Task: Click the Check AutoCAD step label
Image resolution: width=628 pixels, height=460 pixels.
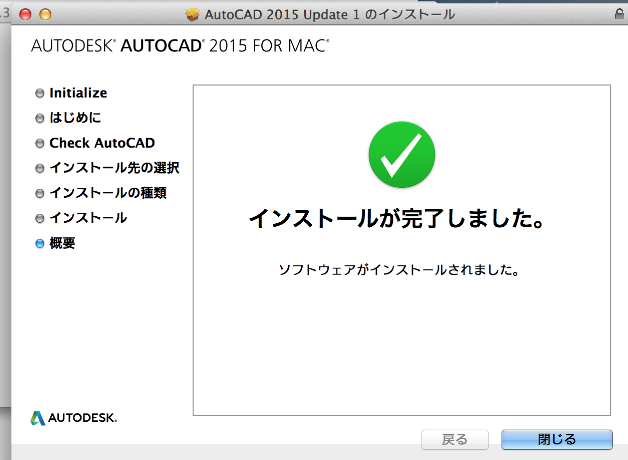Action: [x=102, y=143]
